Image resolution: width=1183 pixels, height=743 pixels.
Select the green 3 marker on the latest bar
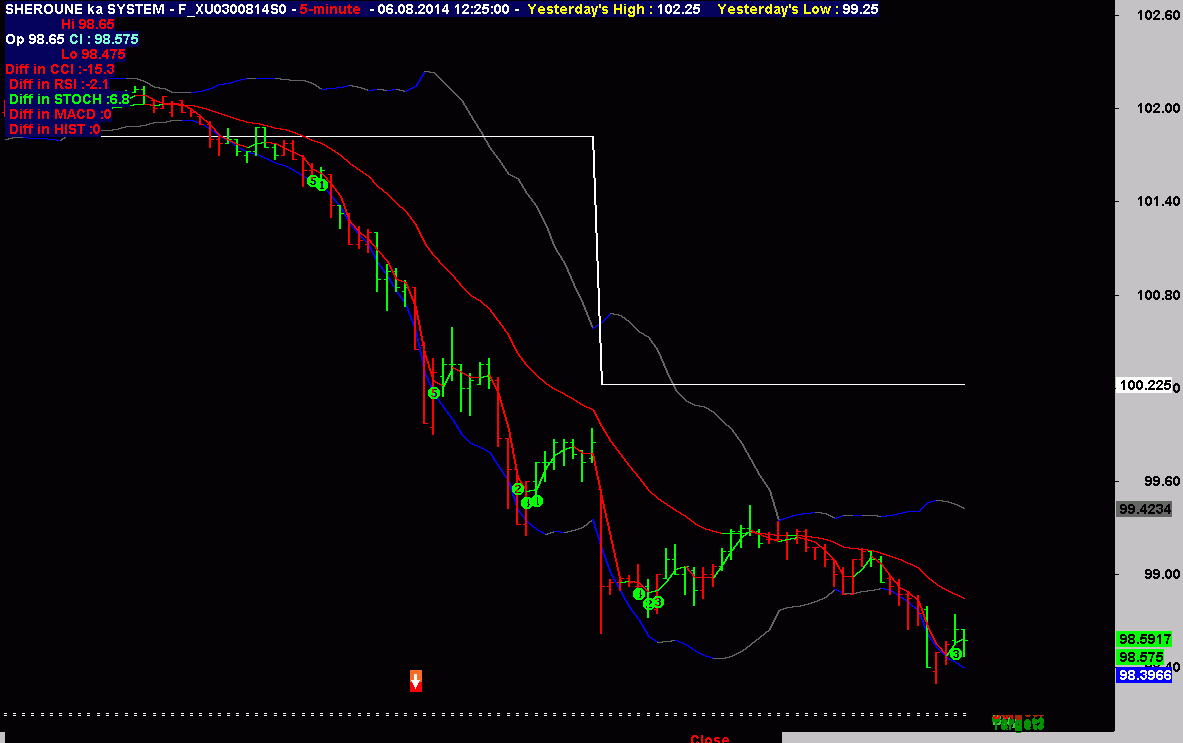point(956,653)
